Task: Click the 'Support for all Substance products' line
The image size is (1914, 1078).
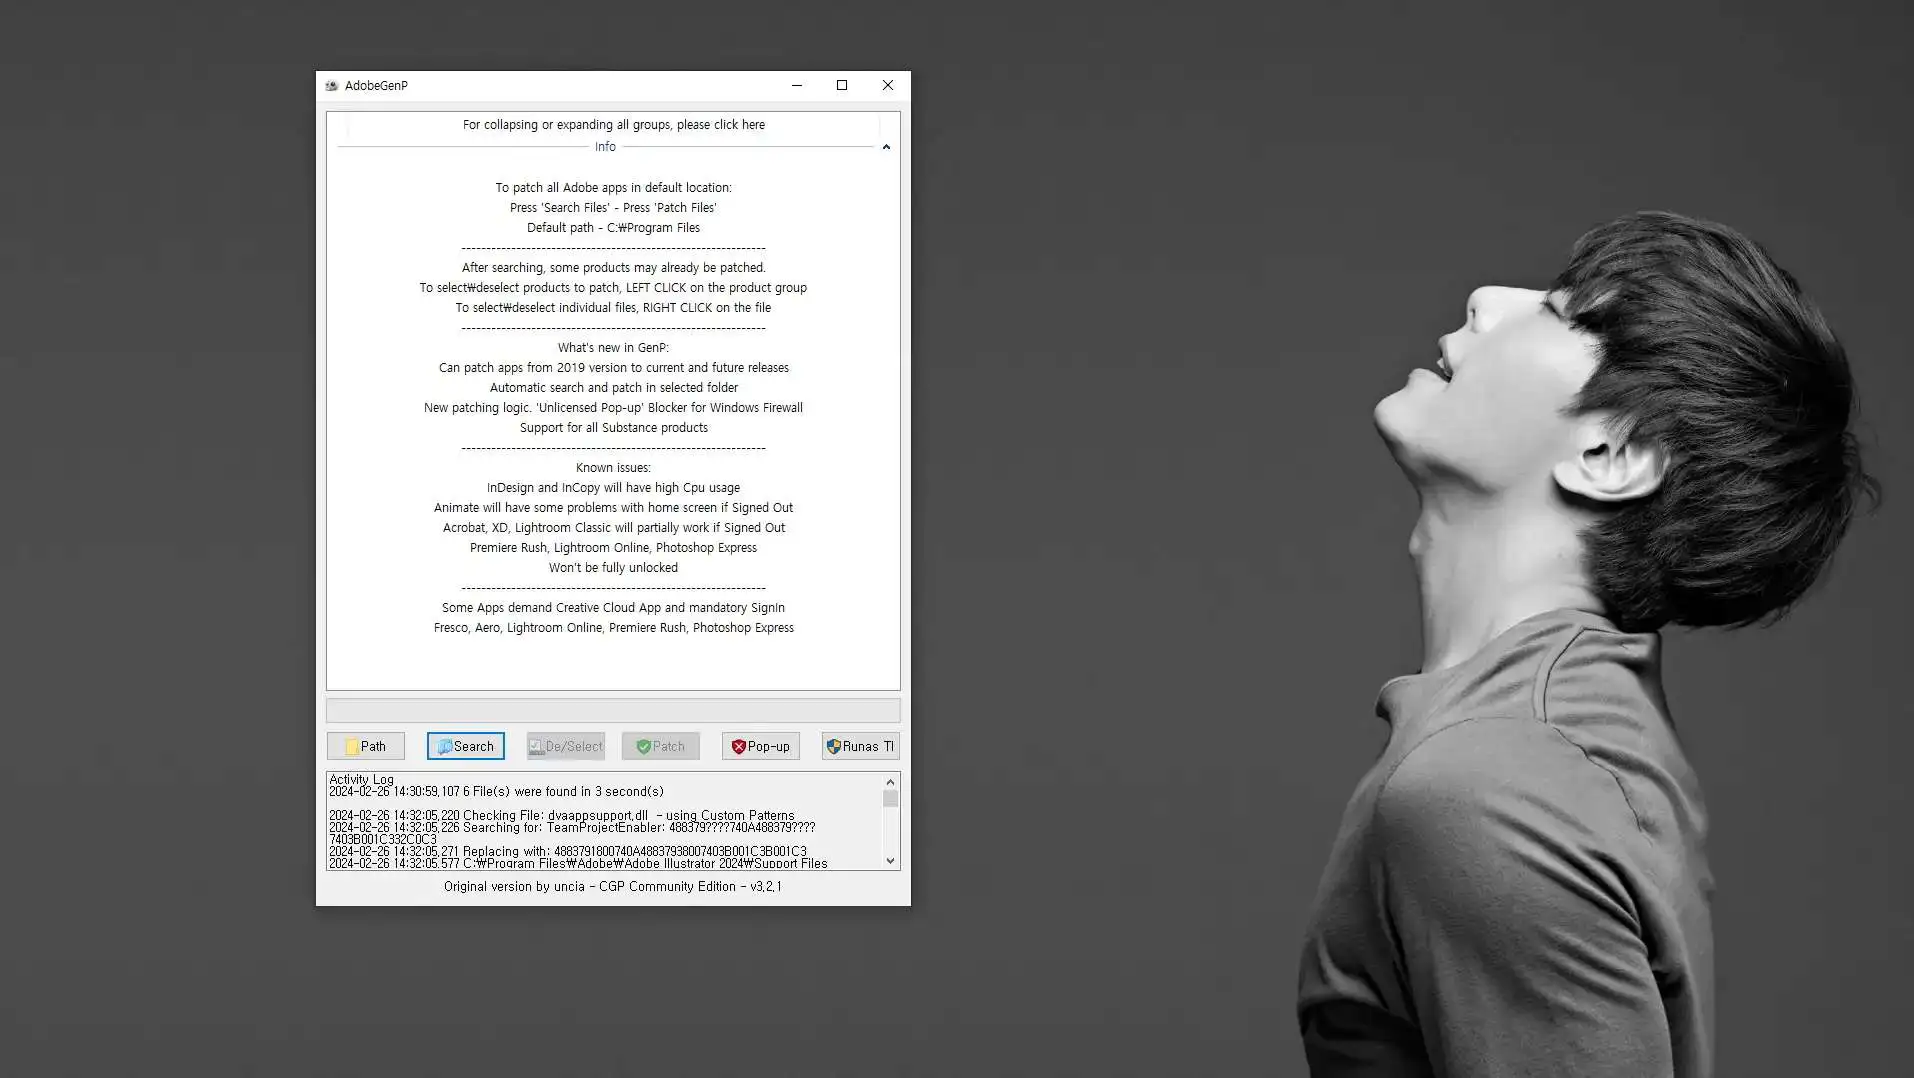Action: pos(613,428)
